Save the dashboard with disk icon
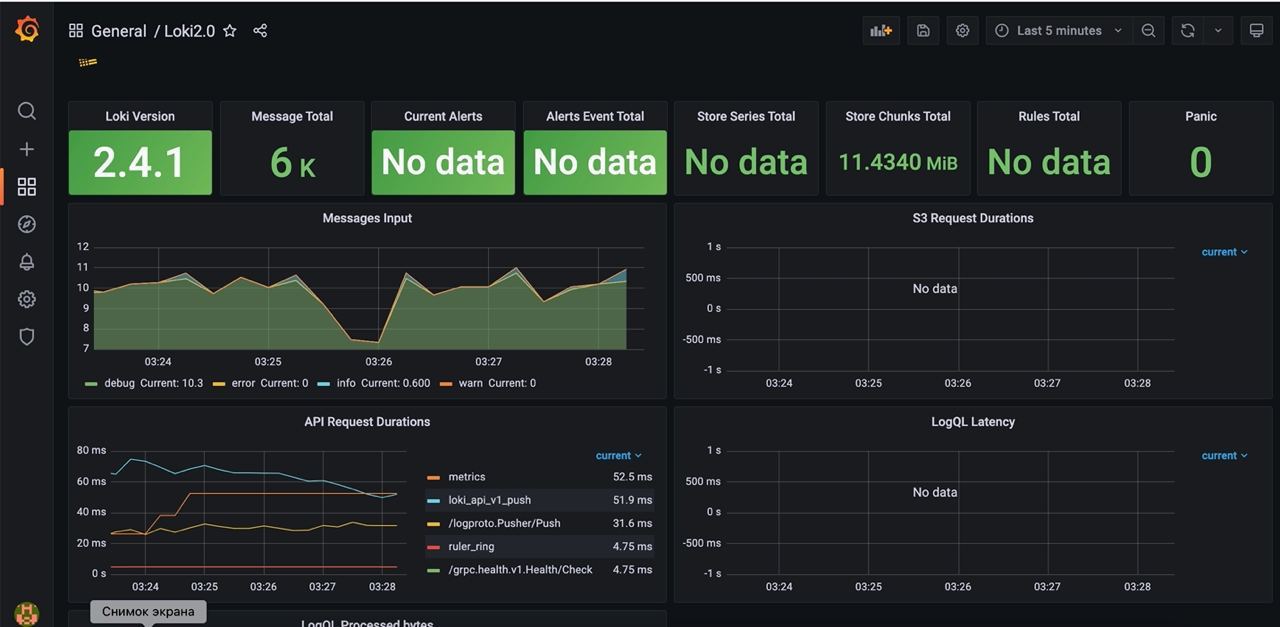 923,31
